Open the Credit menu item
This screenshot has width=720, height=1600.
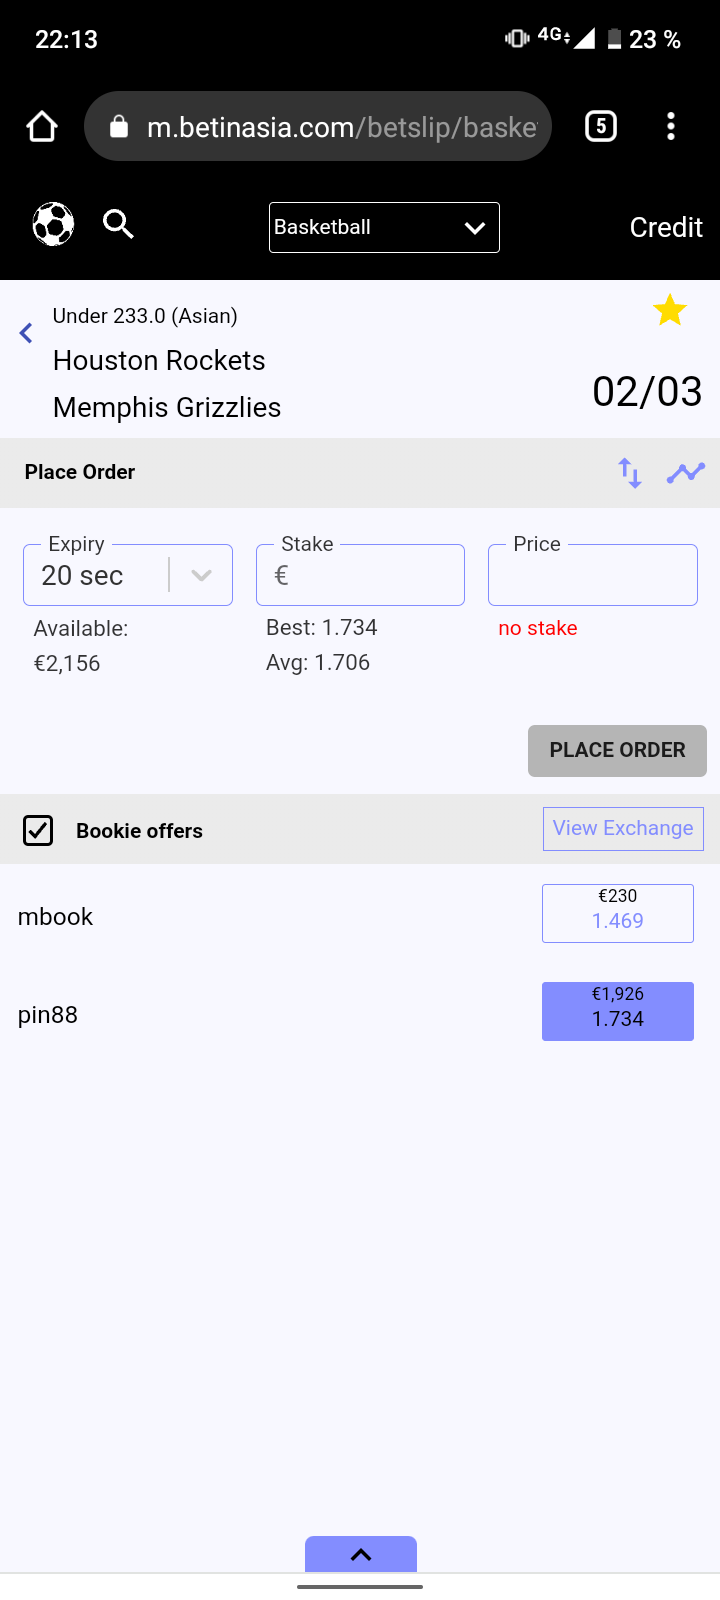666,228
